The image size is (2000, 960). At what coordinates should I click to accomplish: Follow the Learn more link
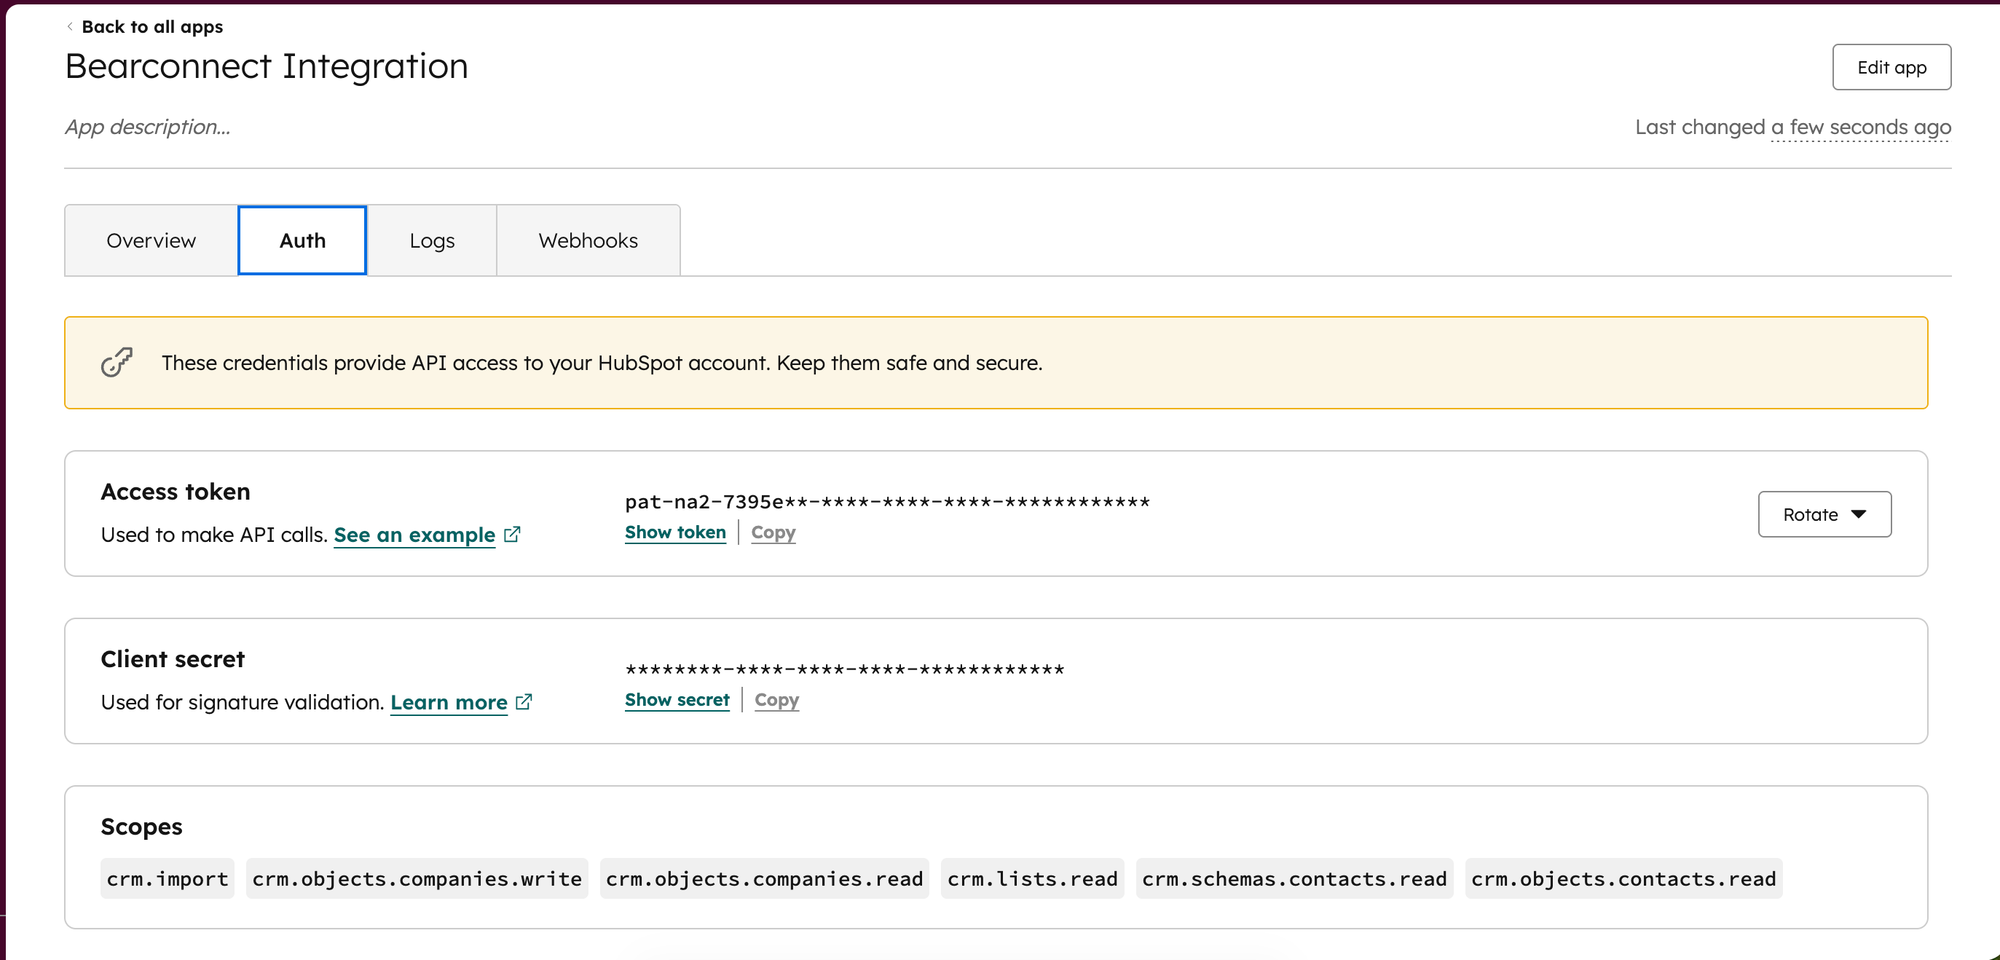tap(448, 703)
